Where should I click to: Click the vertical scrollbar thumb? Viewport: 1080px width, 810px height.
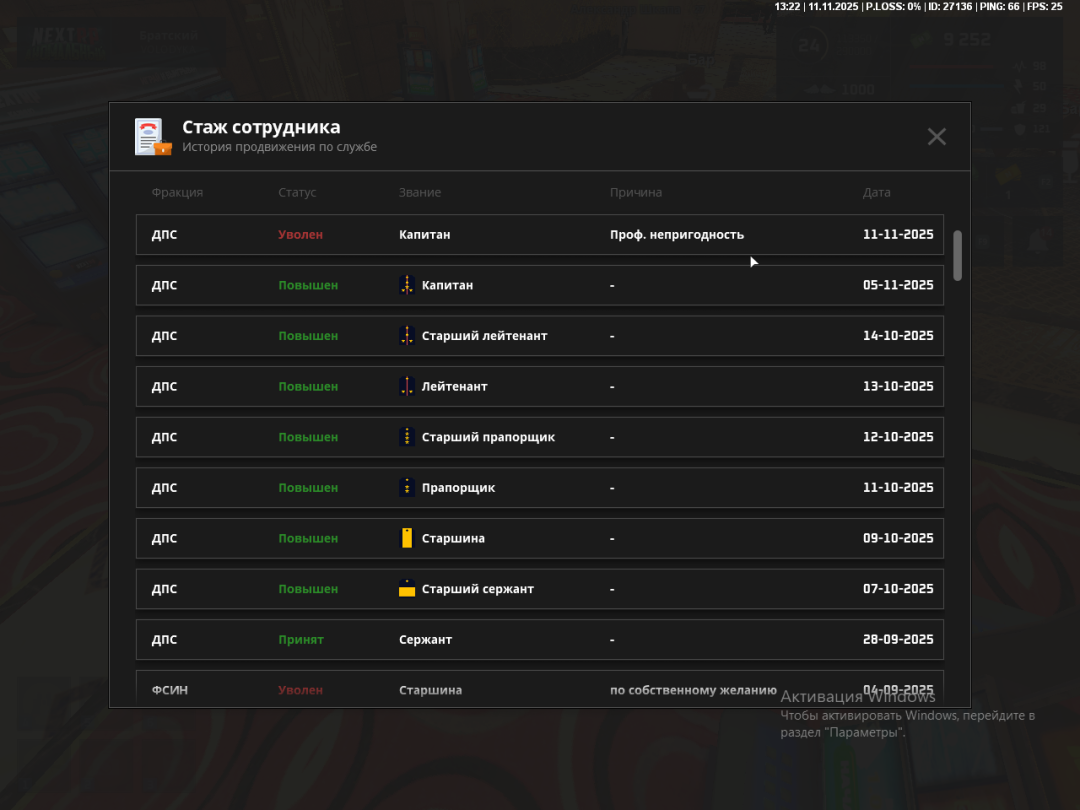tap(957, 255)
